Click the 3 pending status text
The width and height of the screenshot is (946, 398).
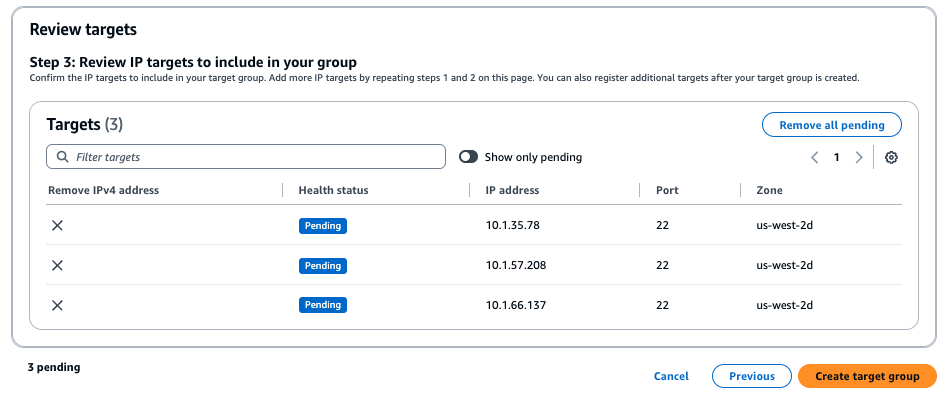pyautogui.click(x=54, y=367)
